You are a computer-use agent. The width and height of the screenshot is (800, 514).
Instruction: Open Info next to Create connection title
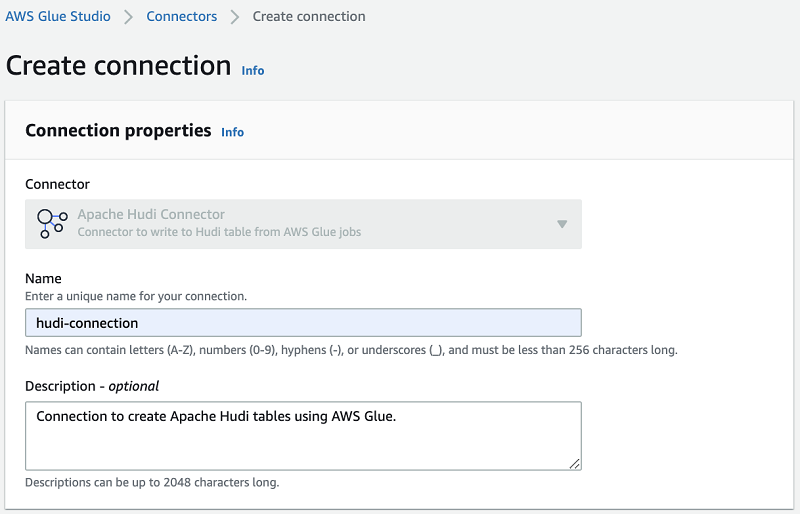253,71
